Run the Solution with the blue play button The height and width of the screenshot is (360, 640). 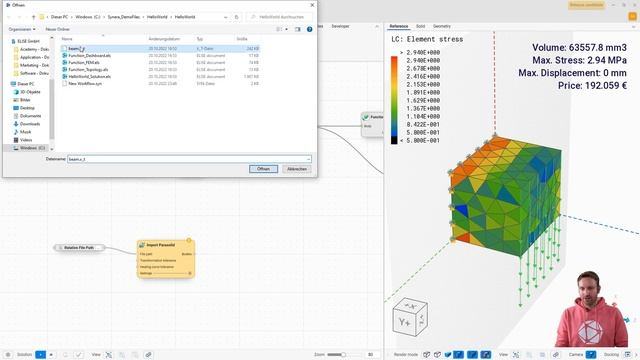click(41, 355)
